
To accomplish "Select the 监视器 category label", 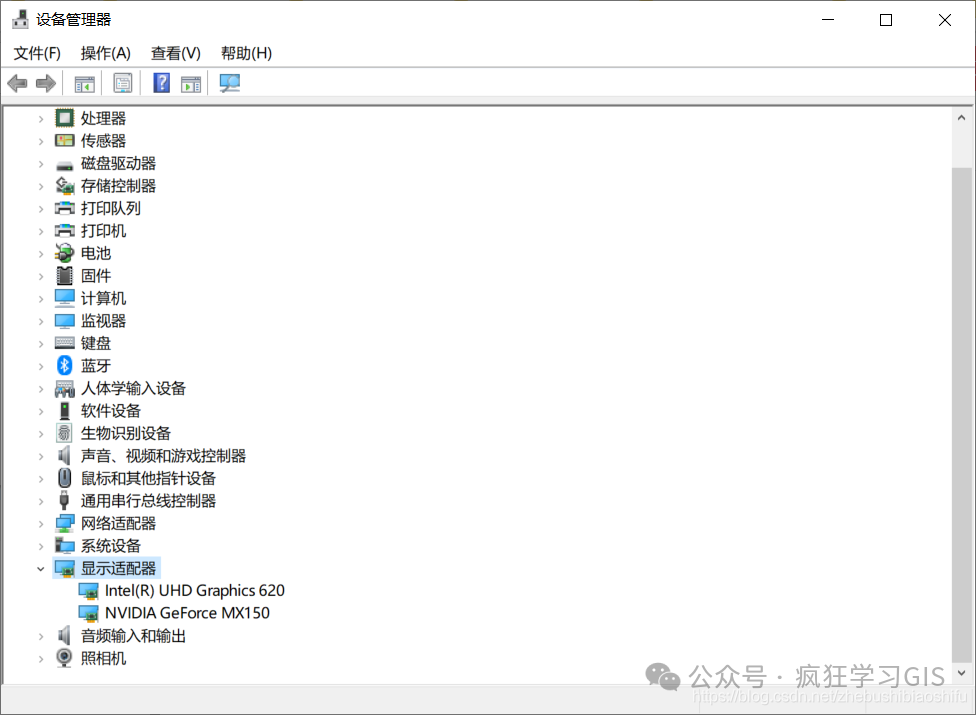I will click(x=103, y=320).
